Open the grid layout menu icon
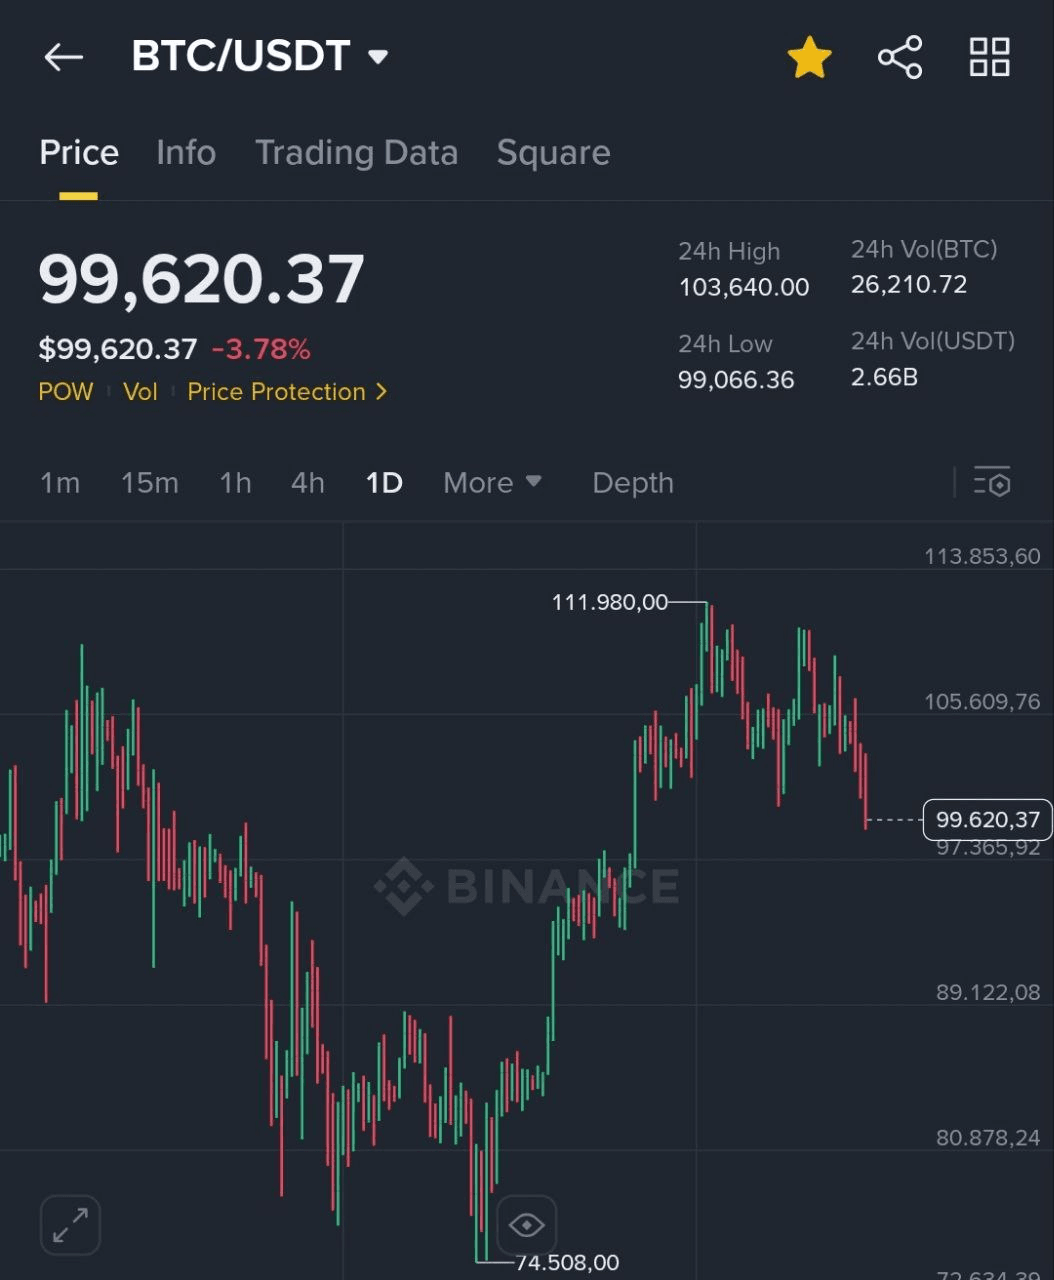The height and width of the screenshot is (1280, 1054). click(989, 57)
